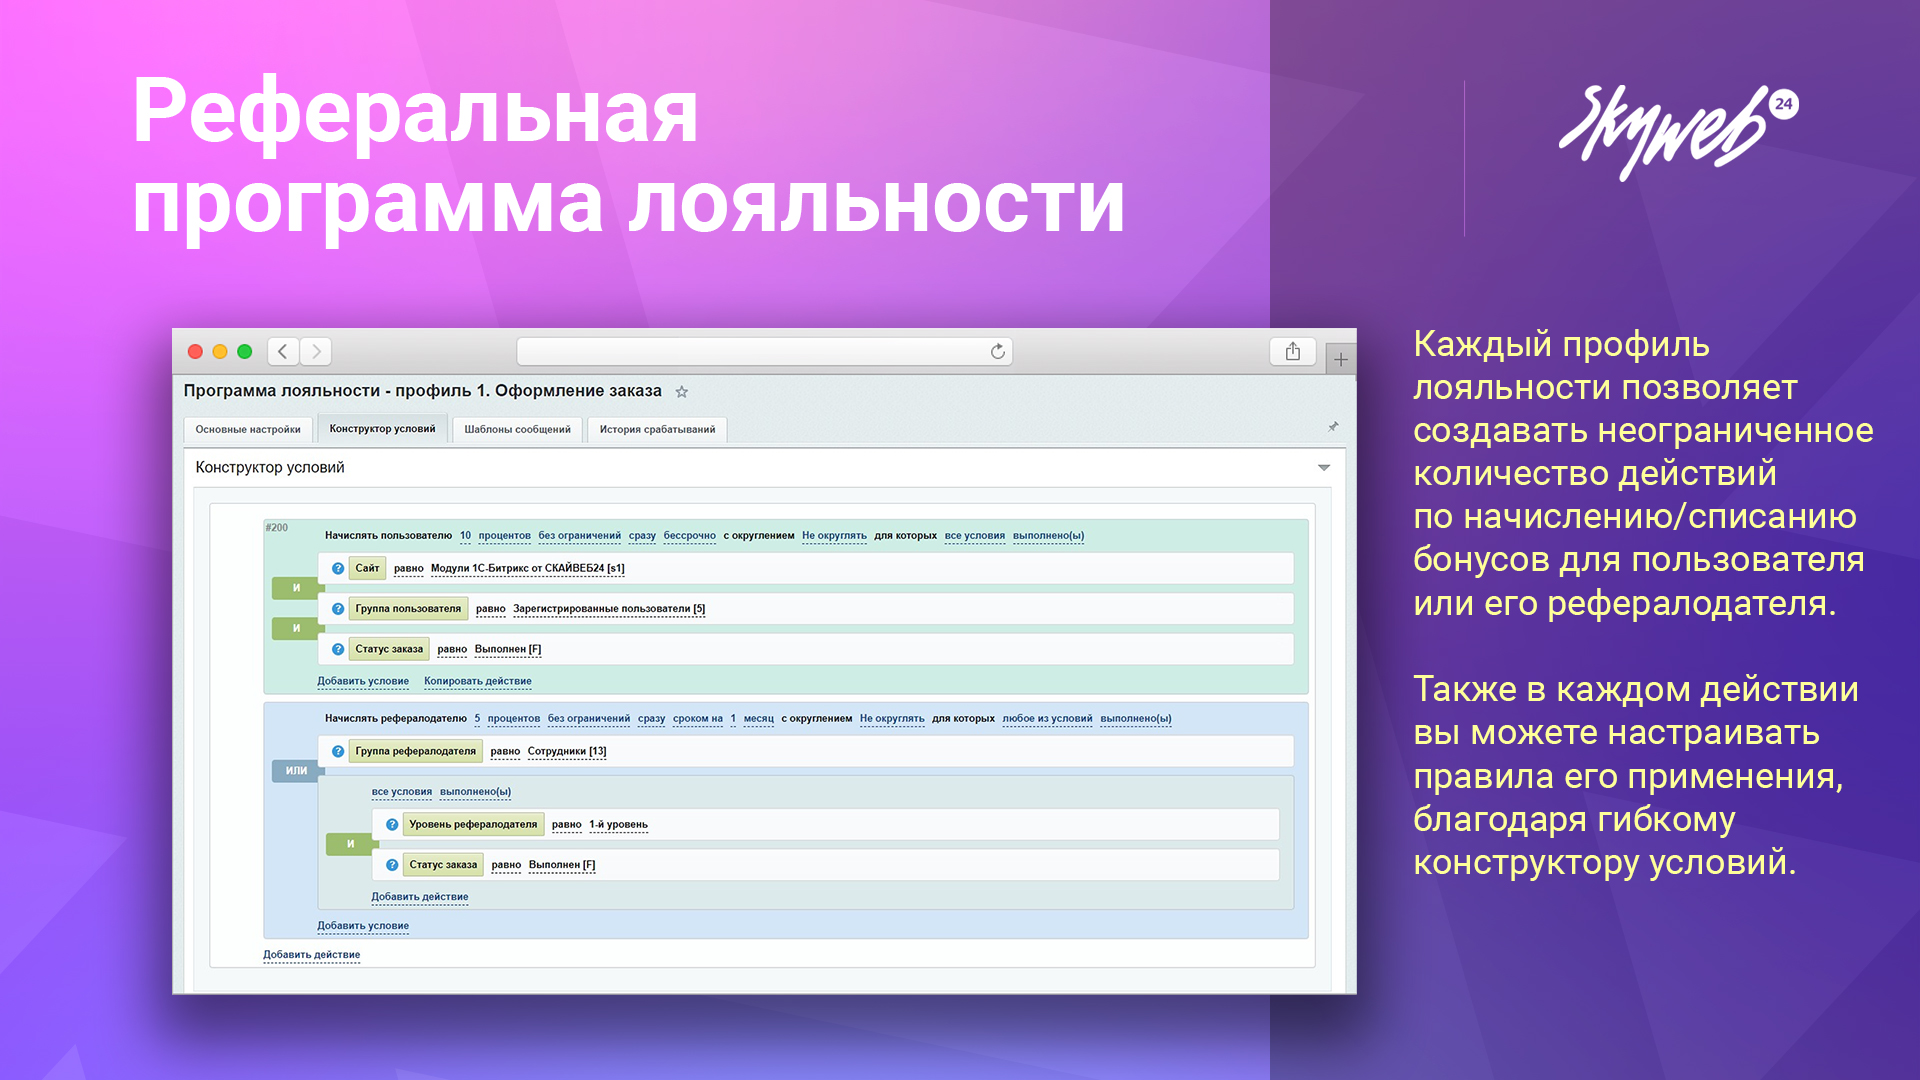This screenshot has height=1080, width=1920.
Task: Click the browser address bar field
Action: point(750,351)
